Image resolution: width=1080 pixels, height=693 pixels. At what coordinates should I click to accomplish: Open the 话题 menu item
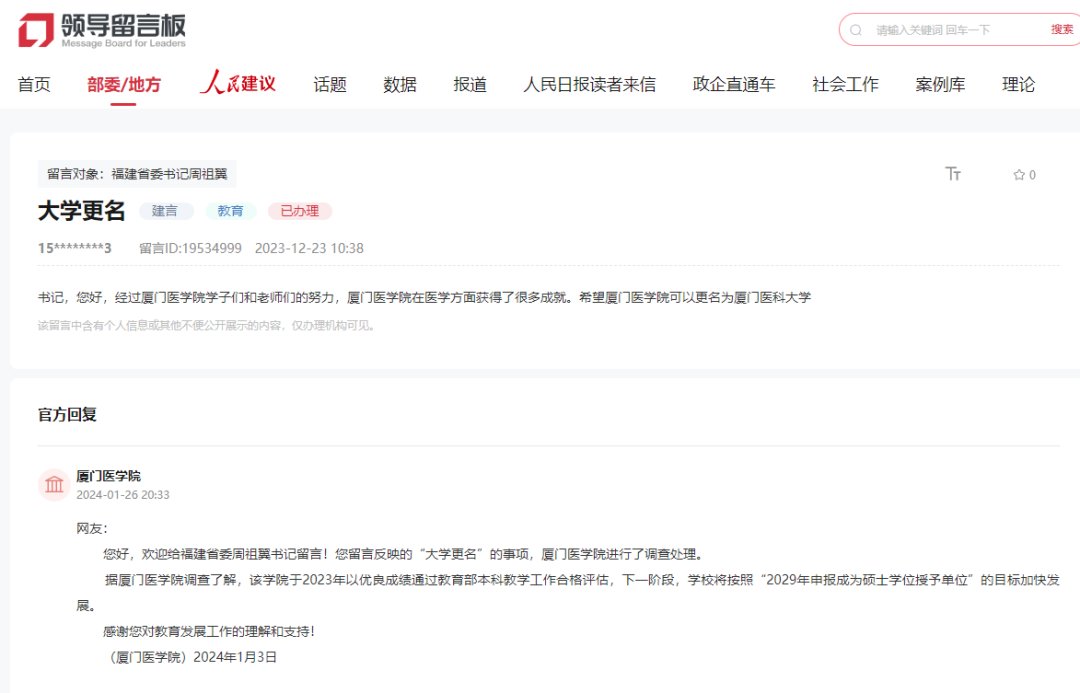[330, 84]
